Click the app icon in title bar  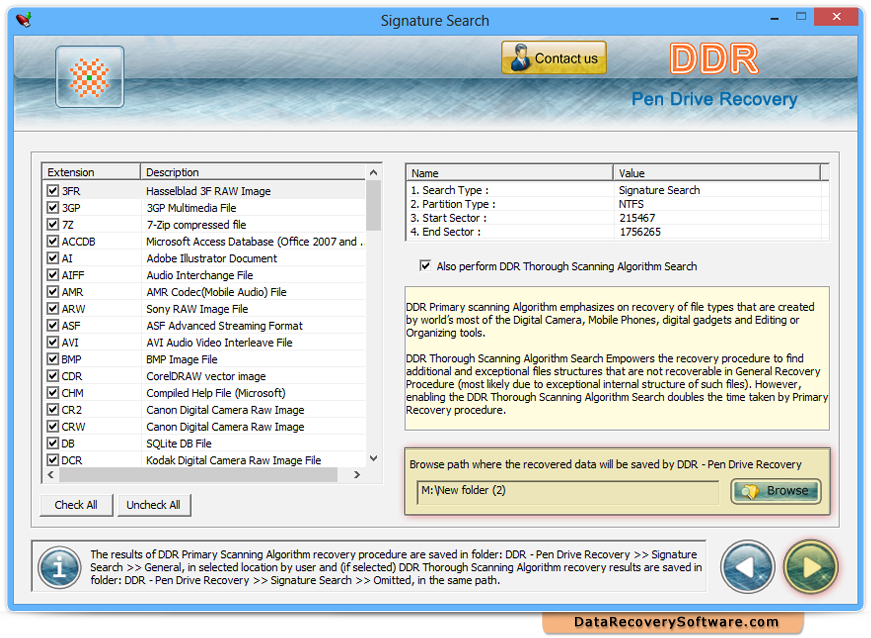click(24, 21)
